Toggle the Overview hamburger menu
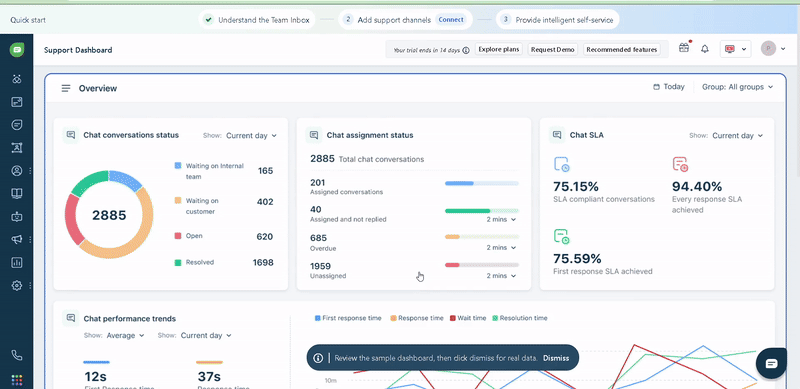This screenshot has height=389, width=800. [x=66, y=88]
